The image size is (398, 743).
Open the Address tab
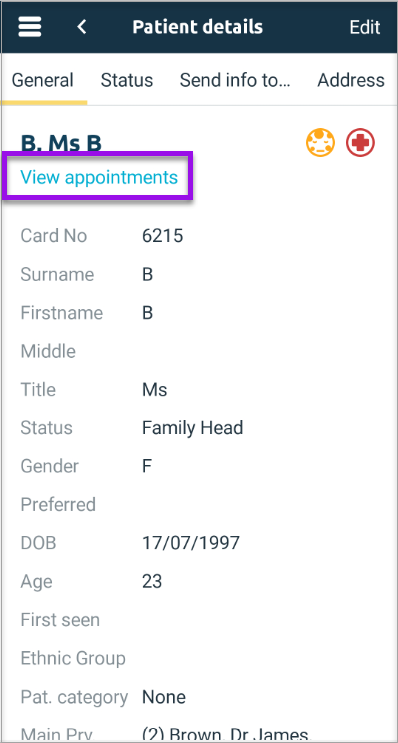pyautogui.click(x=351, y=80)
